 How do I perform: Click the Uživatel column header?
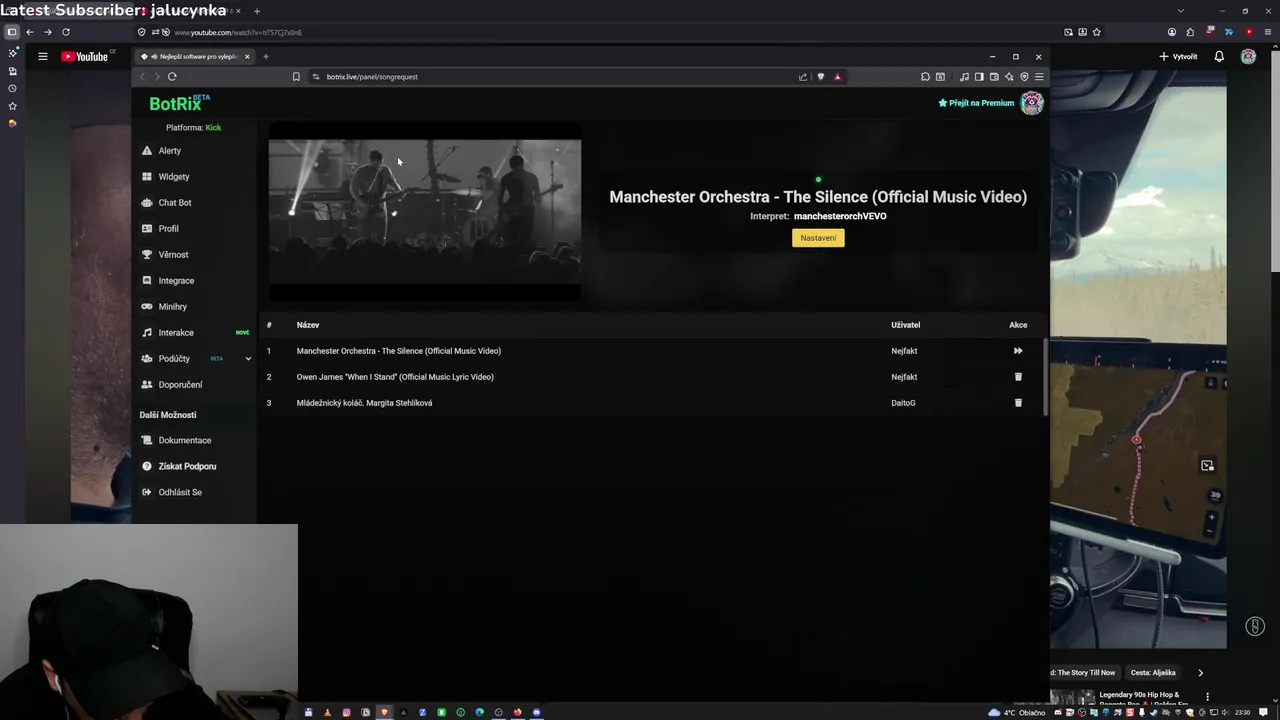905,325
